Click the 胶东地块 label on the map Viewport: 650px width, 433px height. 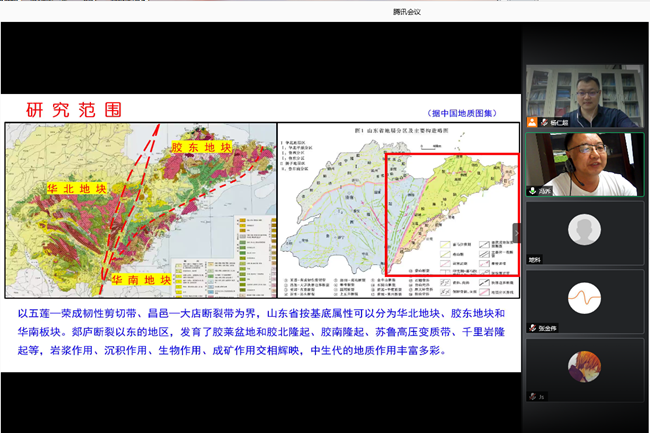[200, 148]
